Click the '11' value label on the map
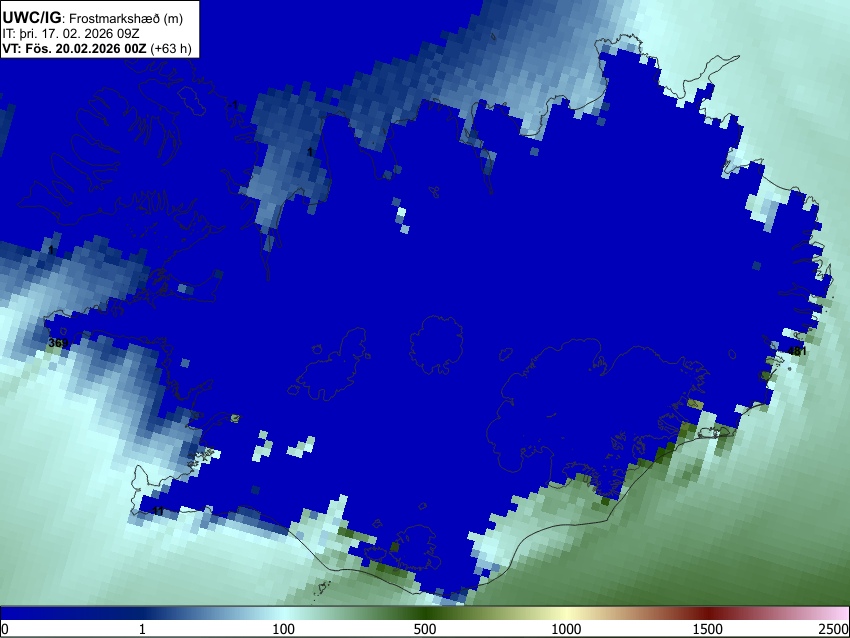850x638 pixels. click(158, 511)
